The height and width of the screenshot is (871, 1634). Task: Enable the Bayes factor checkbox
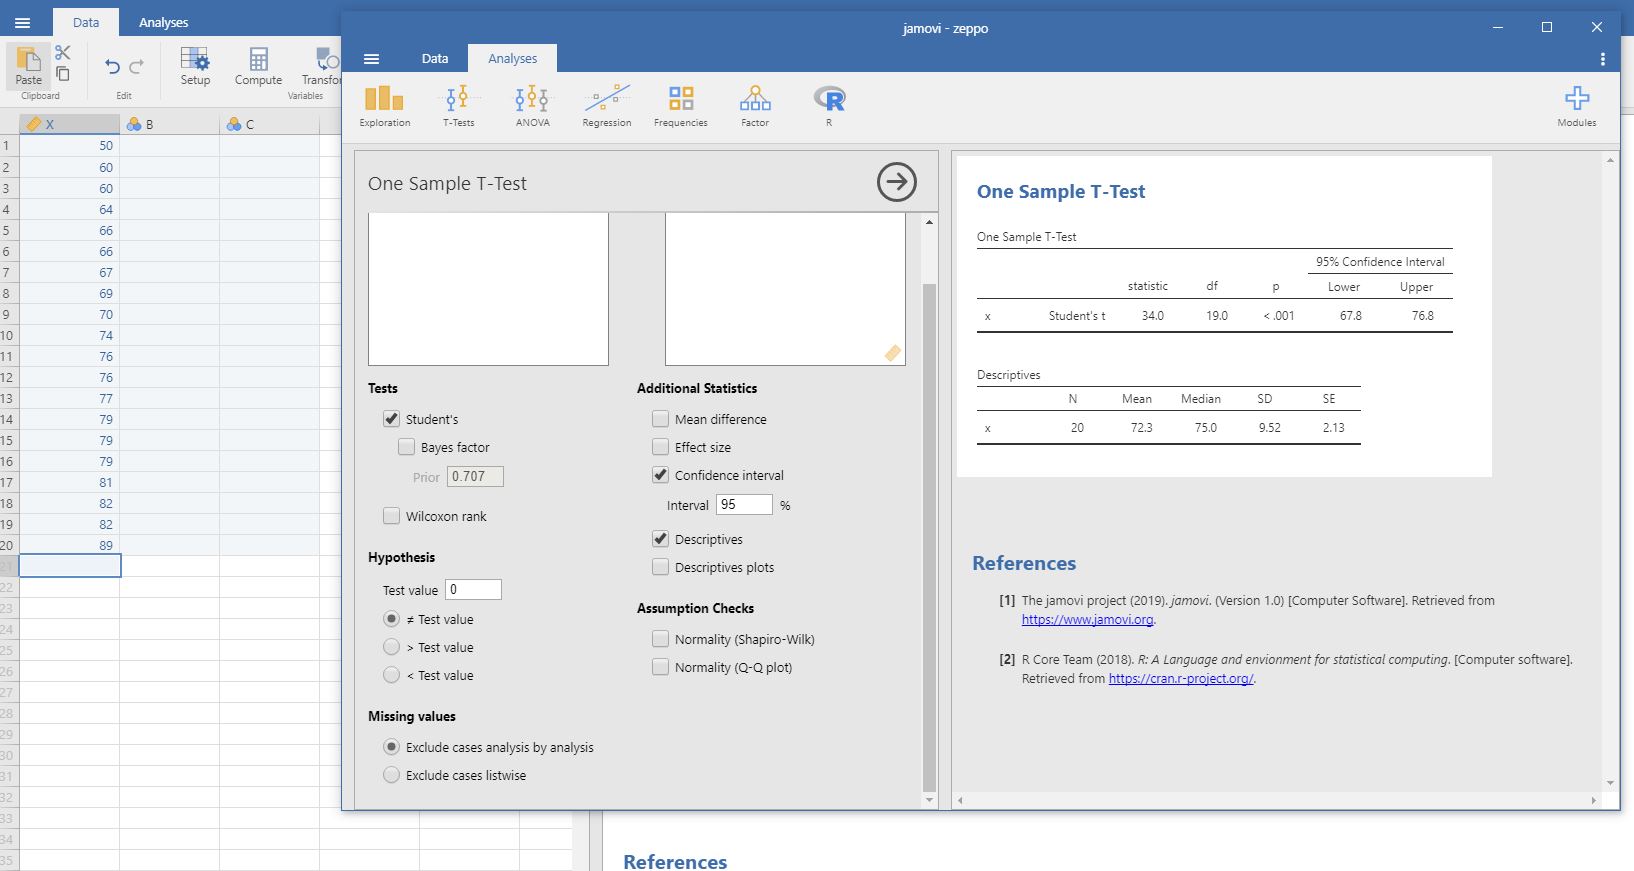click(x=406, y=447)
